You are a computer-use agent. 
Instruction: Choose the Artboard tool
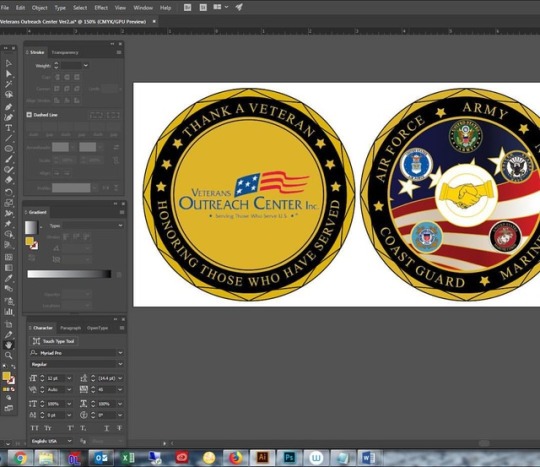point(9,324)
